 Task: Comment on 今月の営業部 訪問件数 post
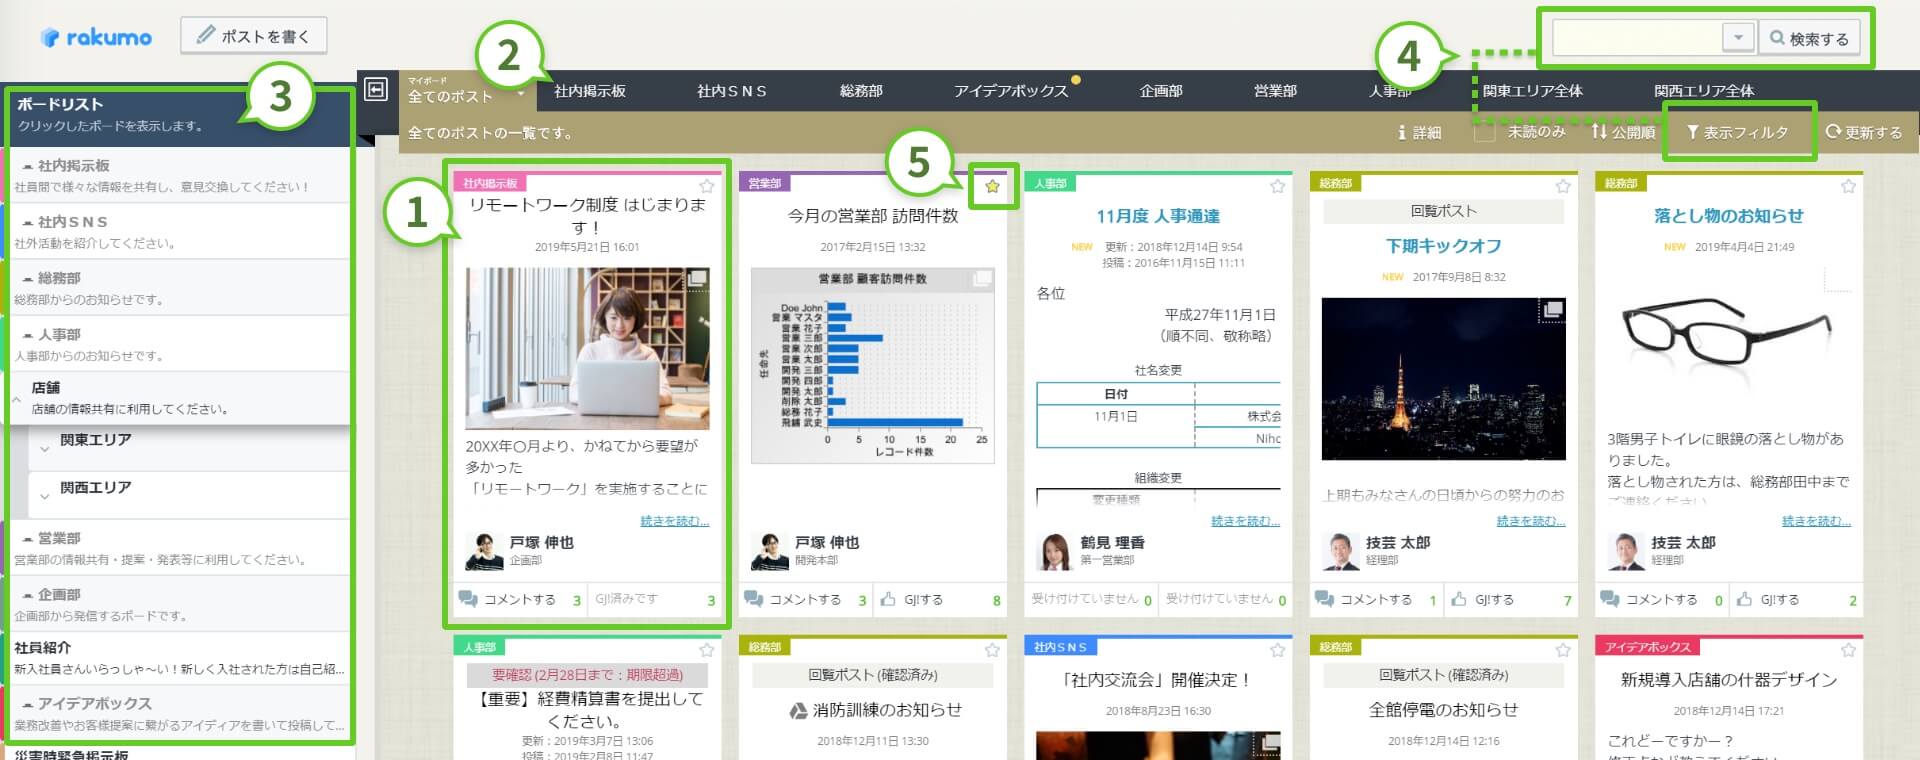tap(805, 600)
